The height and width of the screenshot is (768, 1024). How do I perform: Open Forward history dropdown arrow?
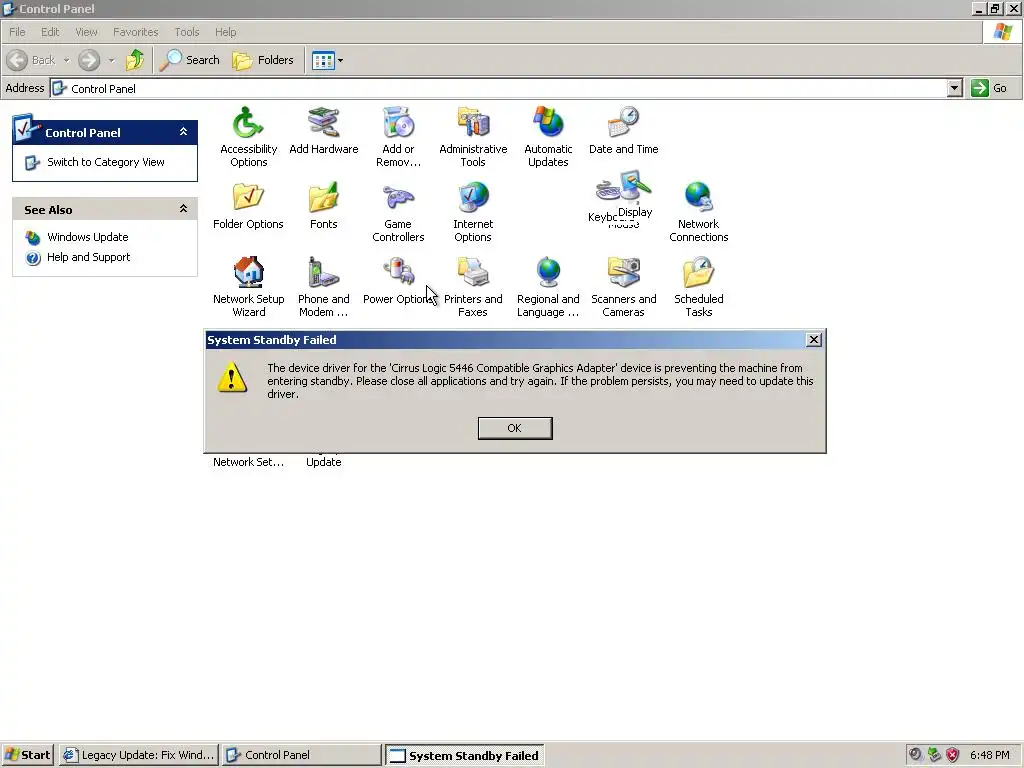[111, 60]
